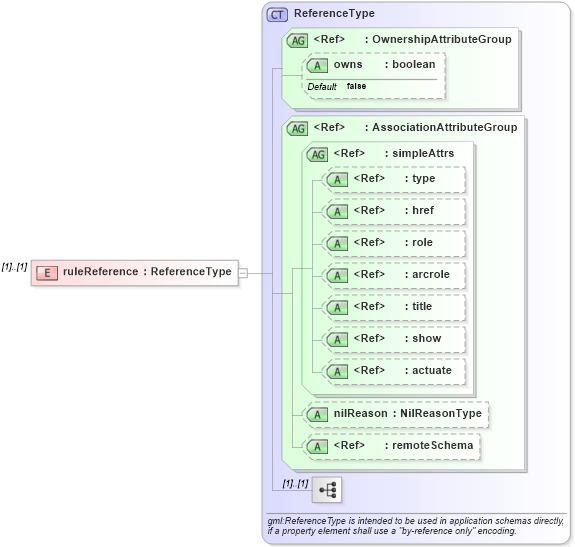575x547 pixels.
Task: Select the ': role' attribute text
Action: pyautogui.click(x=418, y=242)
